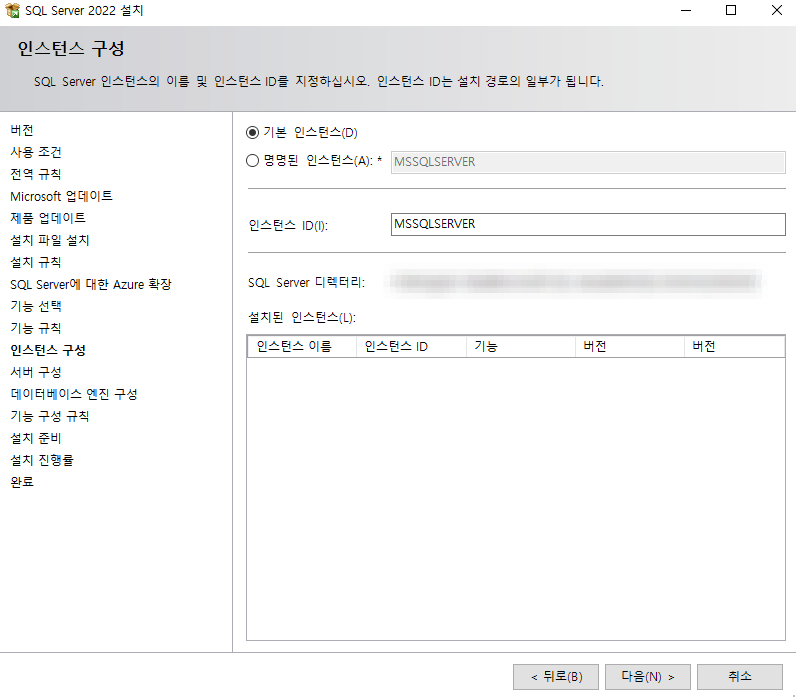The width and height of the screenshot is (796, 697).
Task: Select the 설치 진행률 step
Action: point(42,460)
